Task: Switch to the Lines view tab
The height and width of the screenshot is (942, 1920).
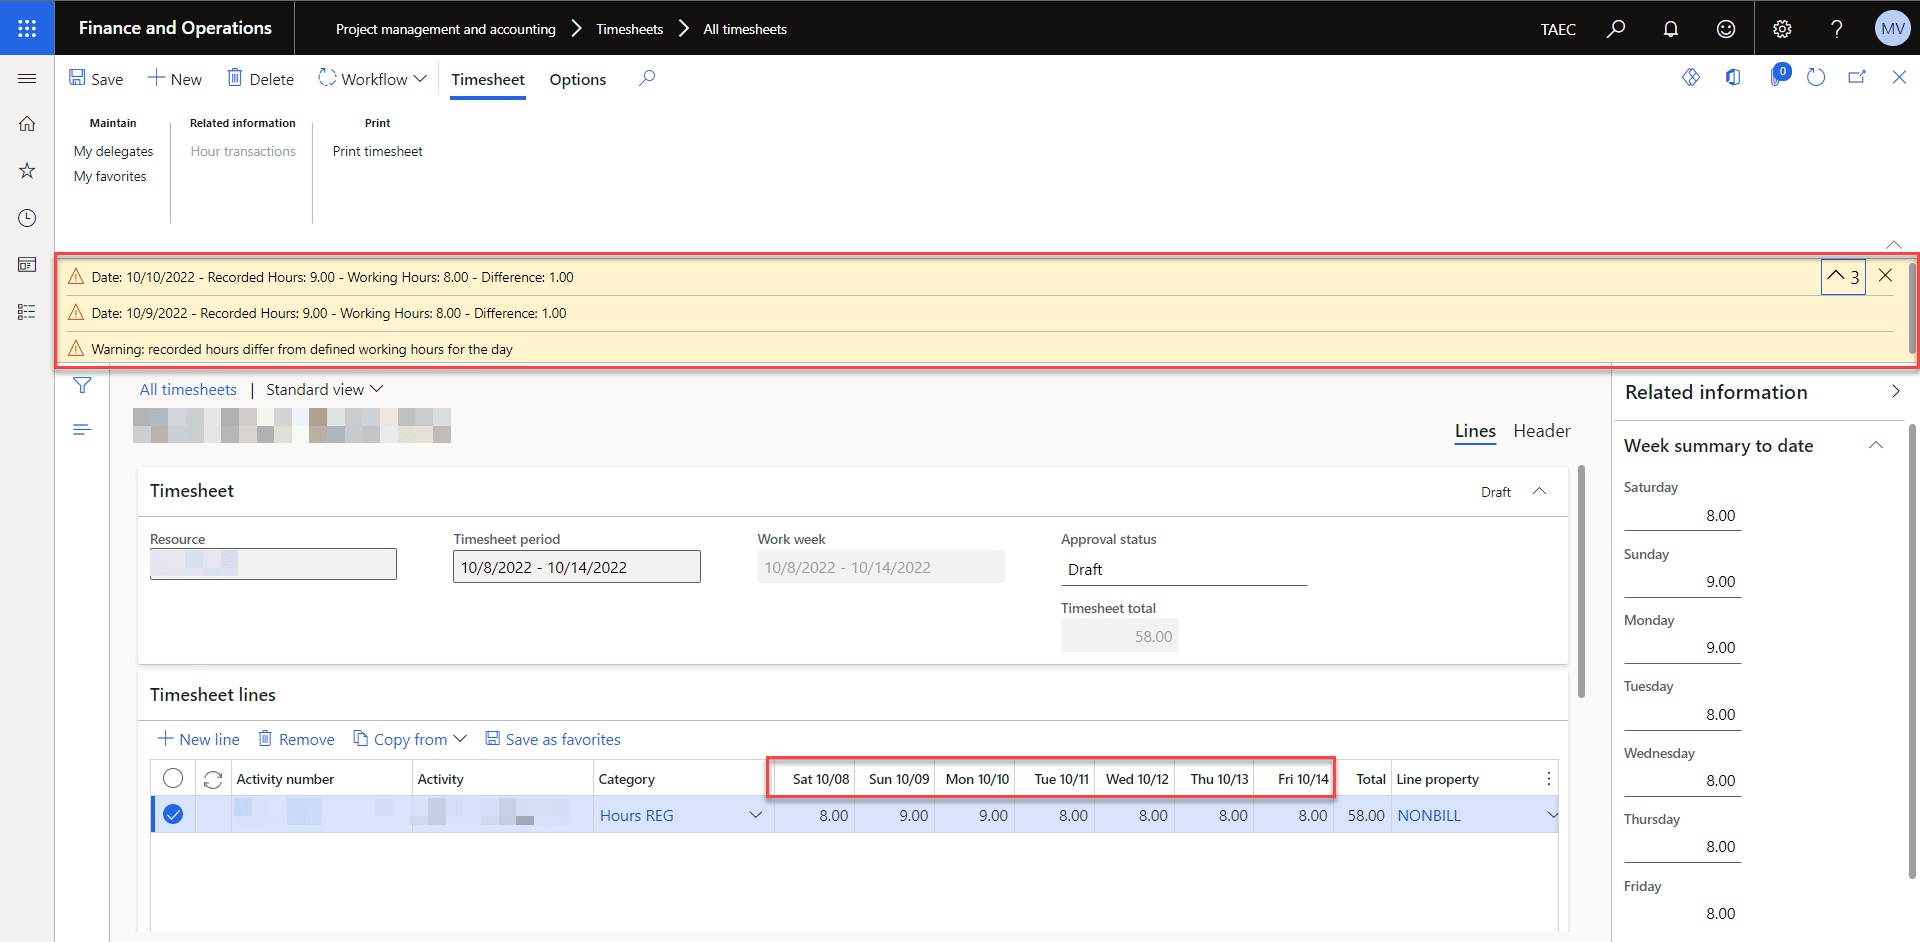Action: [1475, 431]
